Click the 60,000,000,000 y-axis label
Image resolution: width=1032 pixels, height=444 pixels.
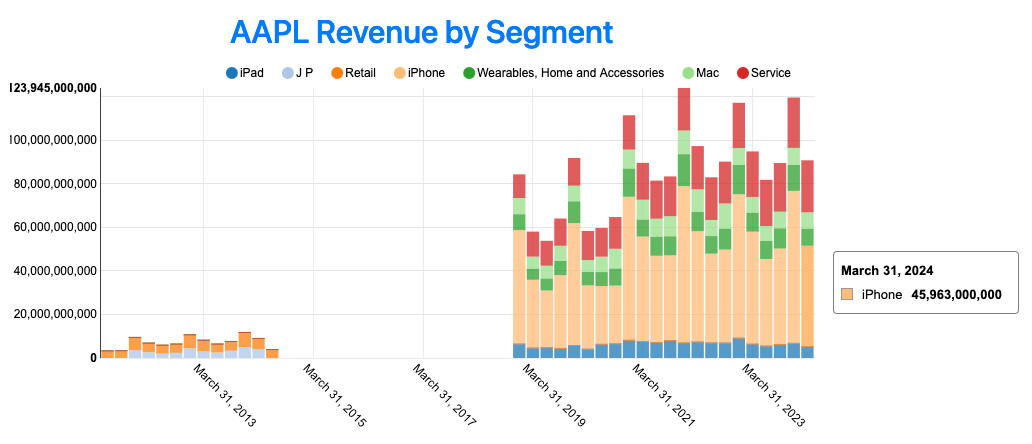(x=55, y=228)
